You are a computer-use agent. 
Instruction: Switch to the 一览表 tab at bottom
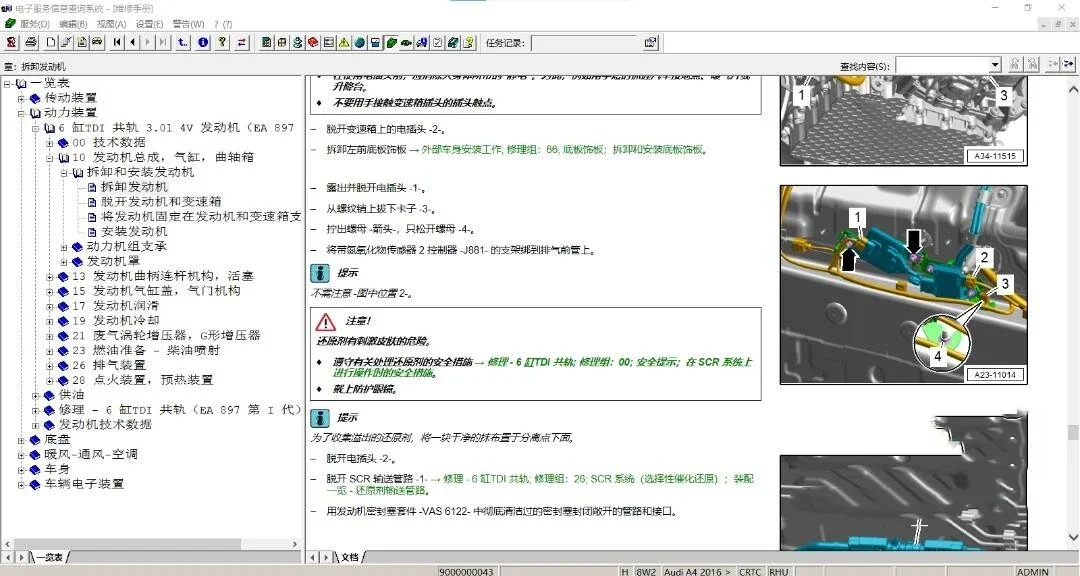point(50,557)
